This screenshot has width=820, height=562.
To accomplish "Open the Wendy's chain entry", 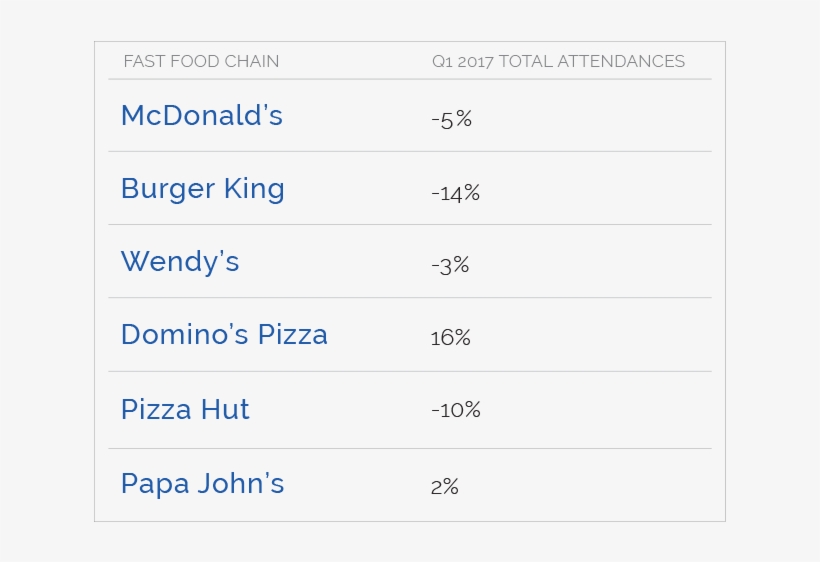I will pos(180,262).
